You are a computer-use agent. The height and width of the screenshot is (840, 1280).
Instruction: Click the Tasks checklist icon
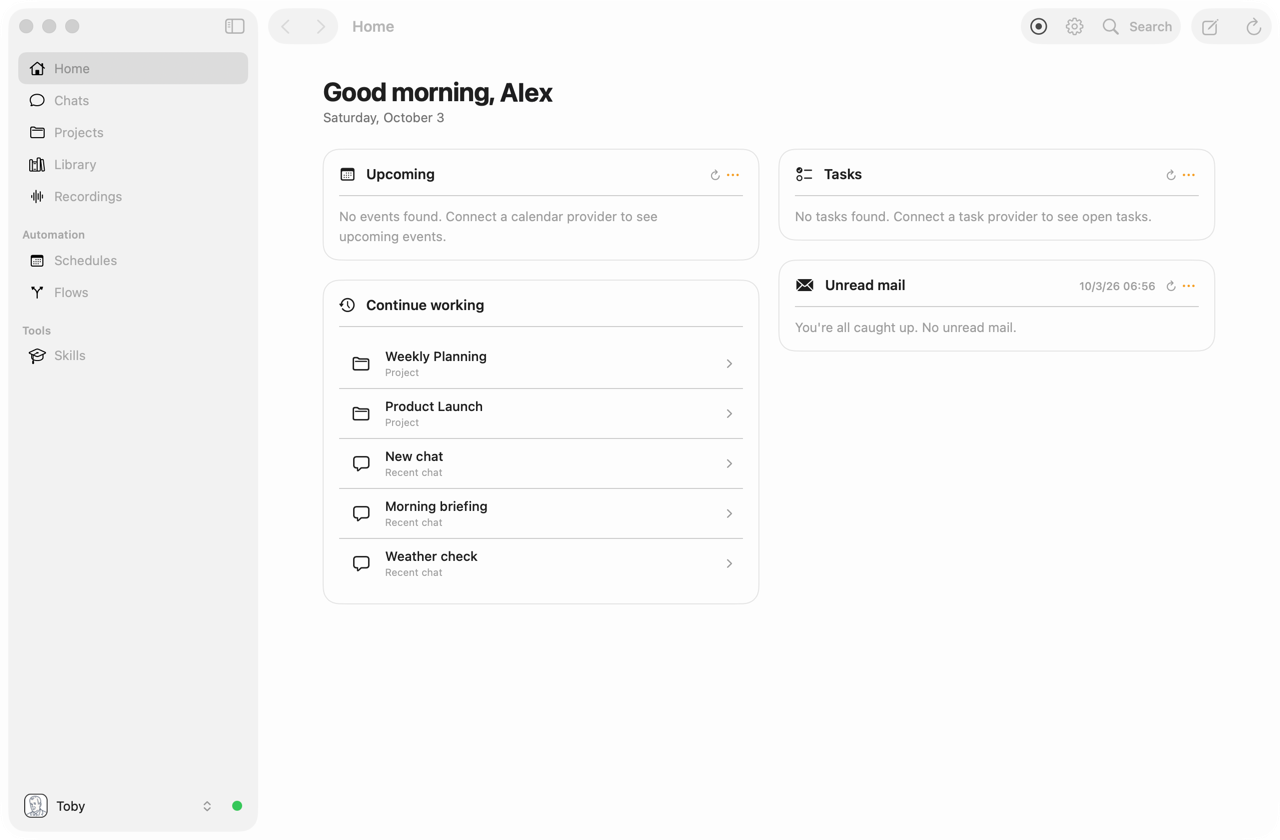[804, 174]
